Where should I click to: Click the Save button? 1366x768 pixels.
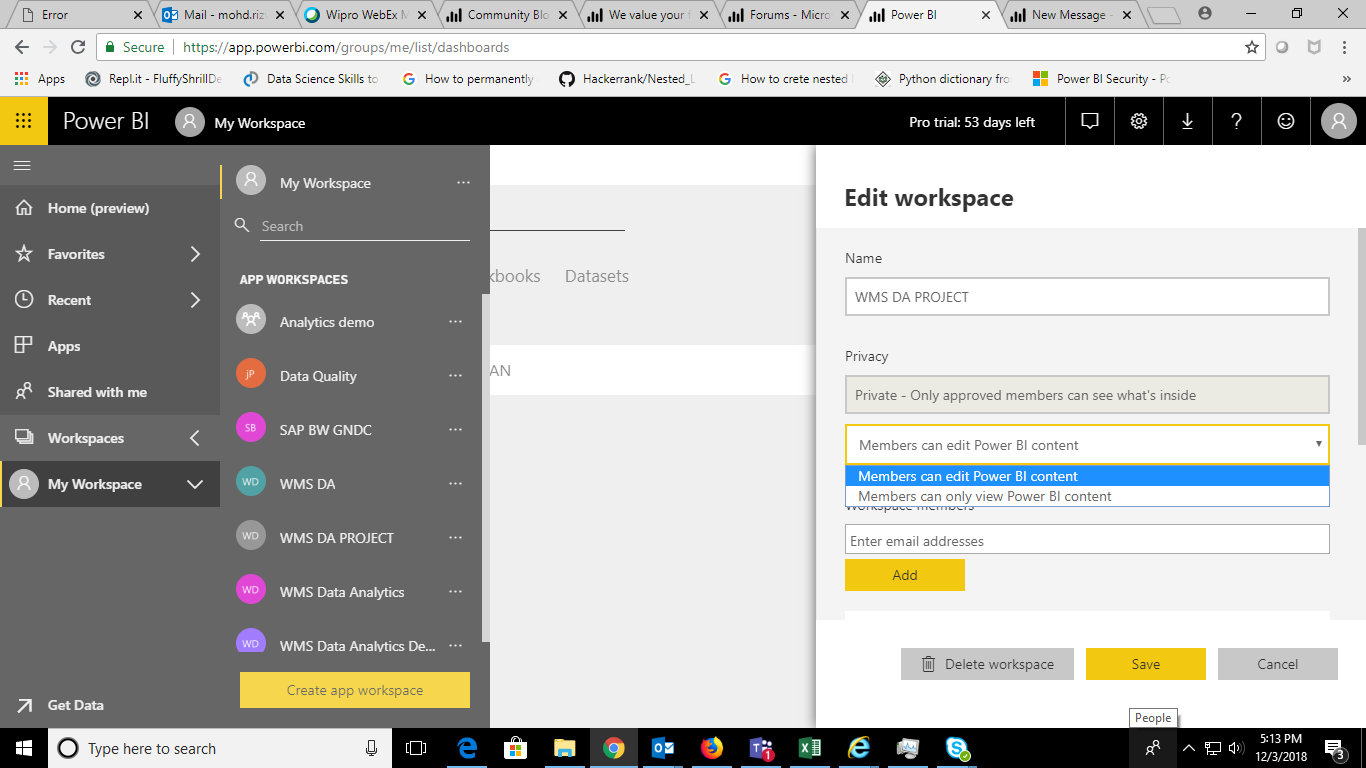coord(1146,664)
